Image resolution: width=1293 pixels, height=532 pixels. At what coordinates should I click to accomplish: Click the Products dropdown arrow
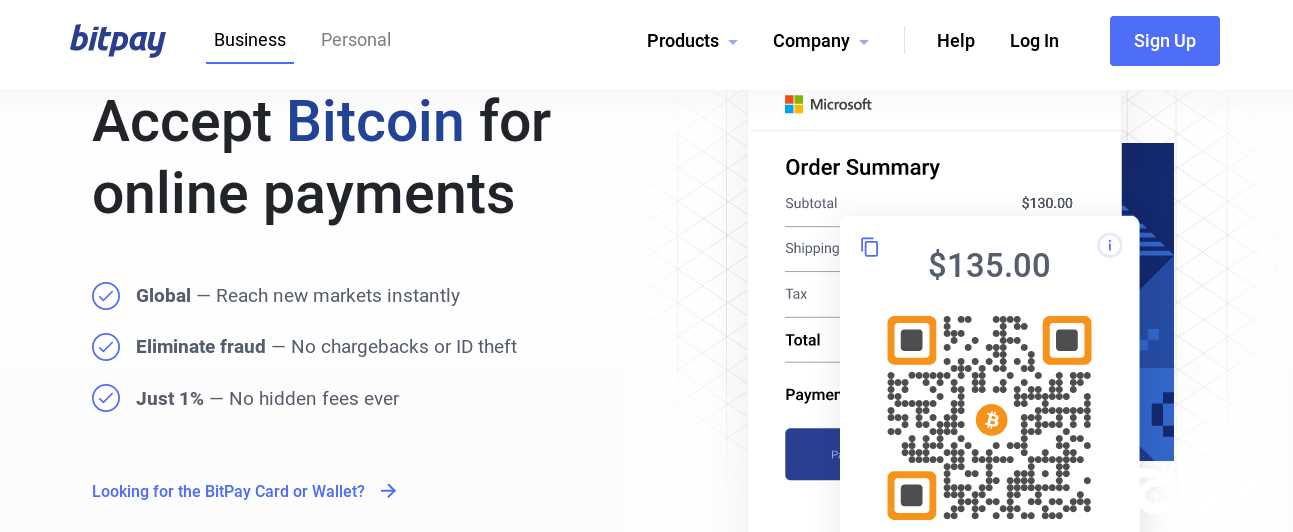tap(733, 43)
